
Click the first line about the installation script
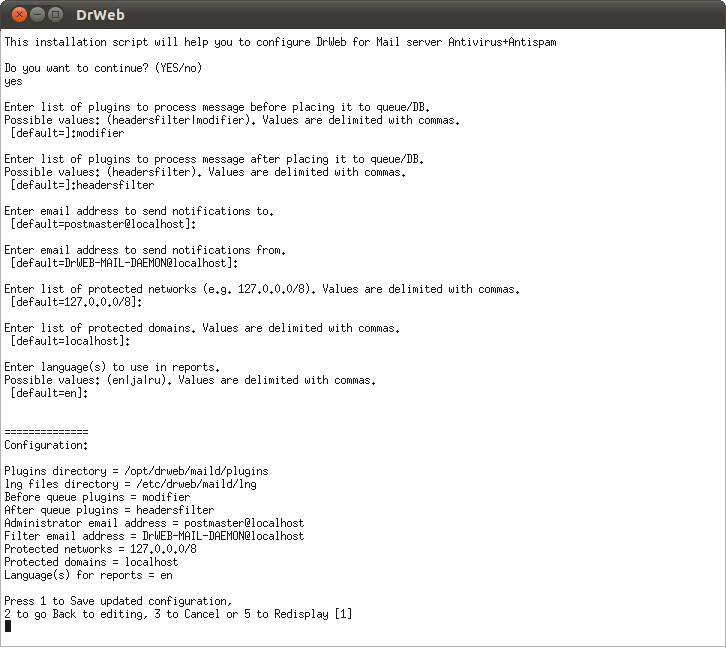point(280,42)
